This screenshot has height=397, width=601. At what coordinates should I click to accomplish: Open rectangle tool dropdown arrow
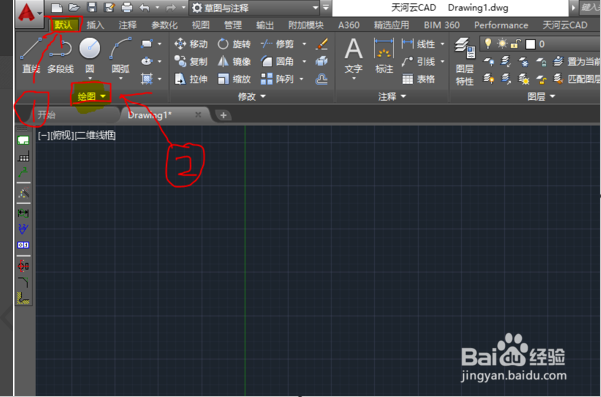pyautogui.click(x=159, y=44)
